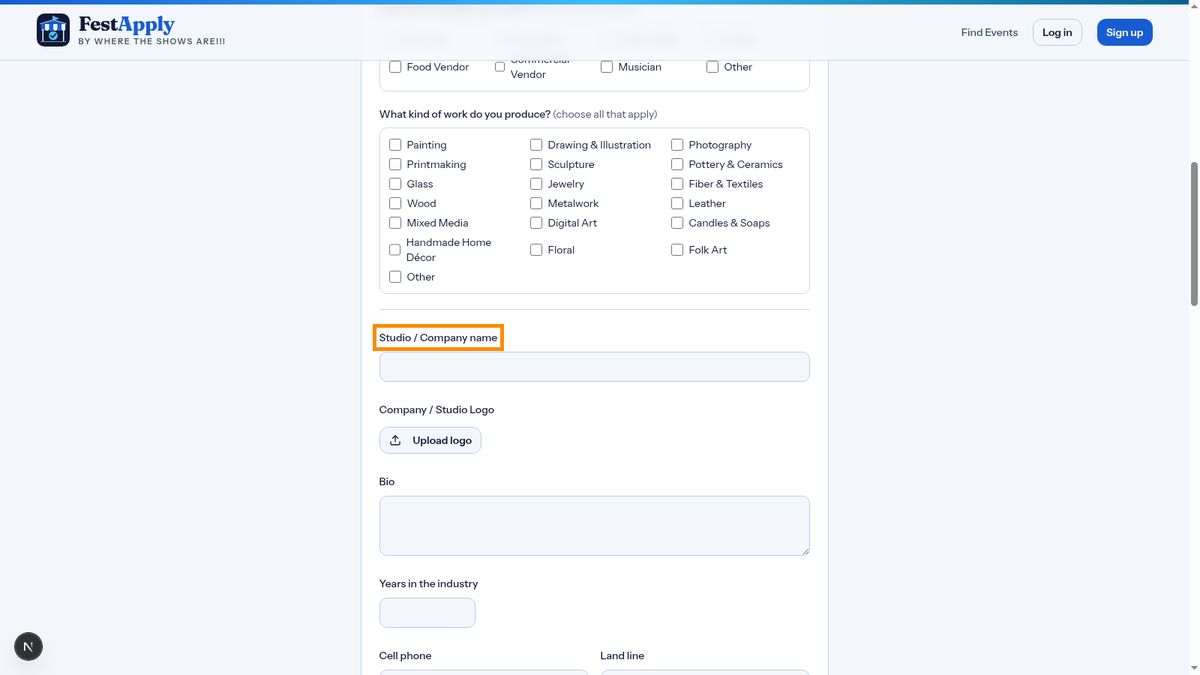The width and height of the screenshot is (1200, 675).
Task: Check the Printmaking checkbox
Action: (x=395, y=164)
